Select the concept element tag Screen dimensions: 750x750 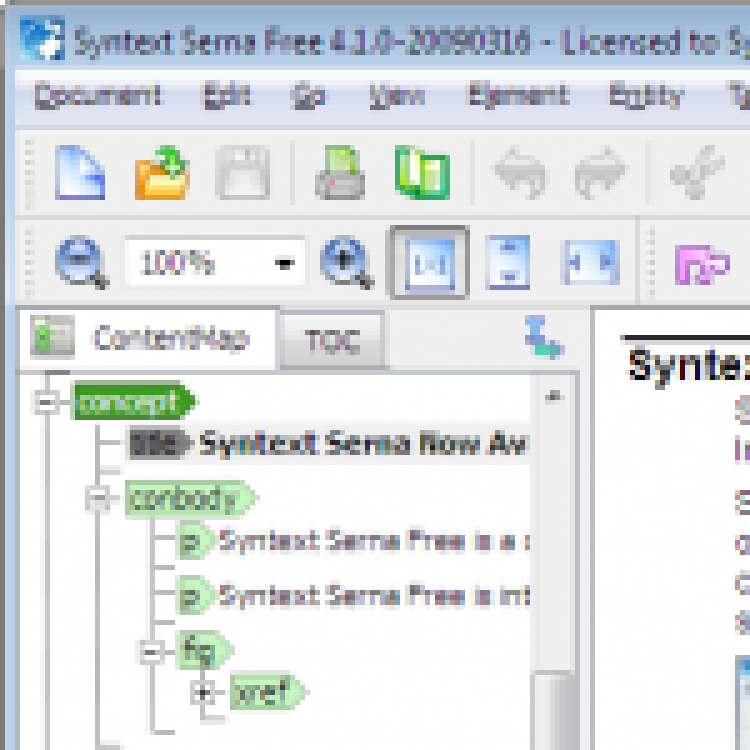point(133,401)
